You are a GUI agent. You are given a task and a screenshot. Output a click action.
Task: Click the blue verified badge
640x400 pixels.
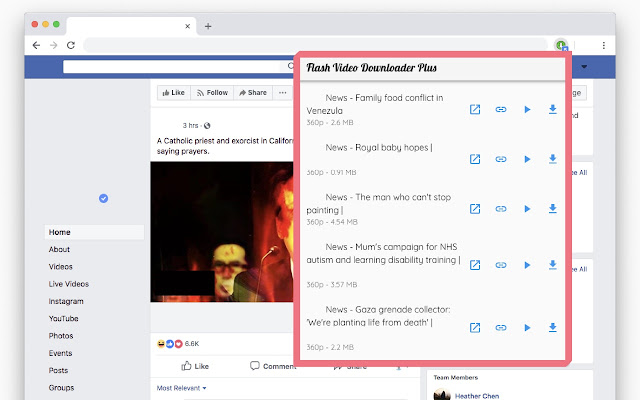tap(104, 198)
